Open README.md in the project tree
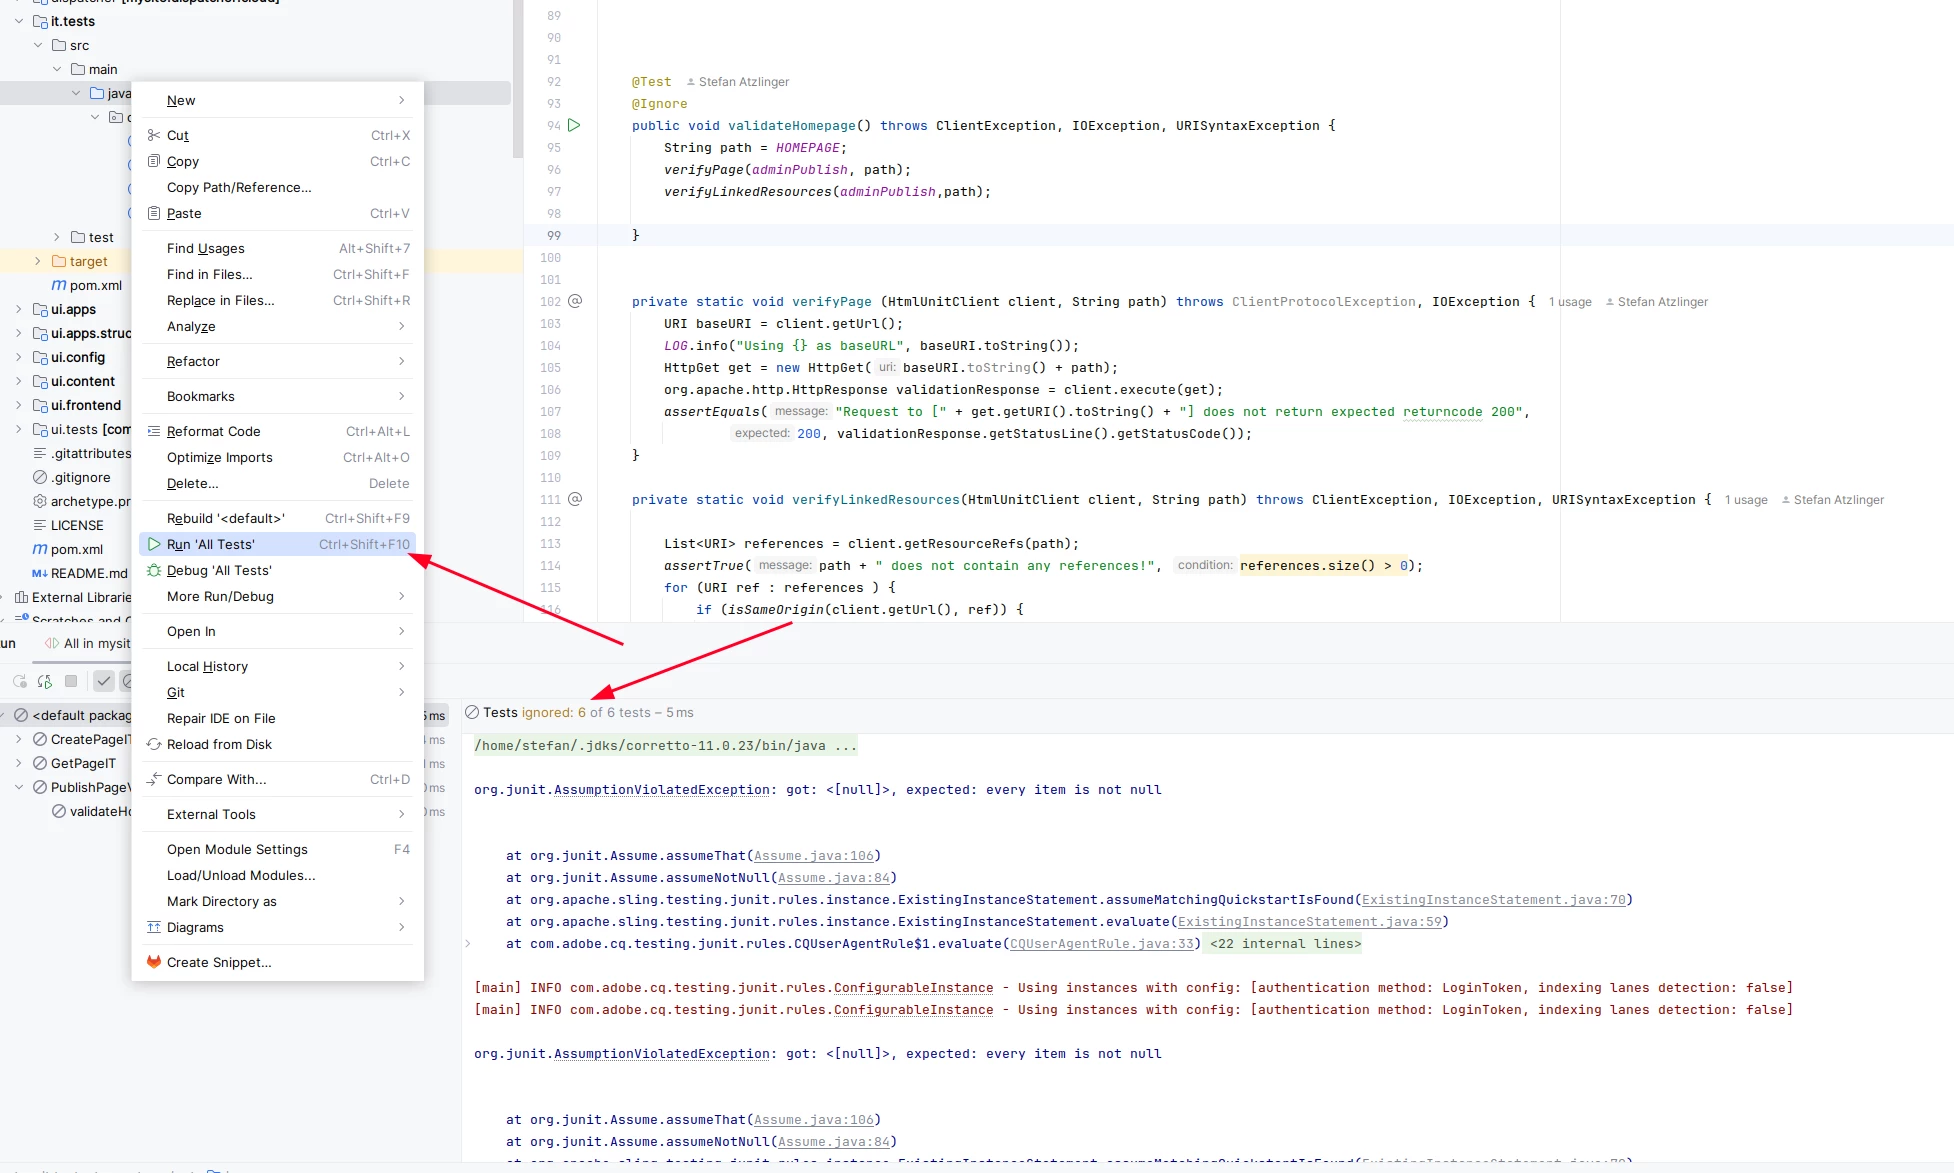This screenshot has width=1954, height=1173. [x=89, y=573]
